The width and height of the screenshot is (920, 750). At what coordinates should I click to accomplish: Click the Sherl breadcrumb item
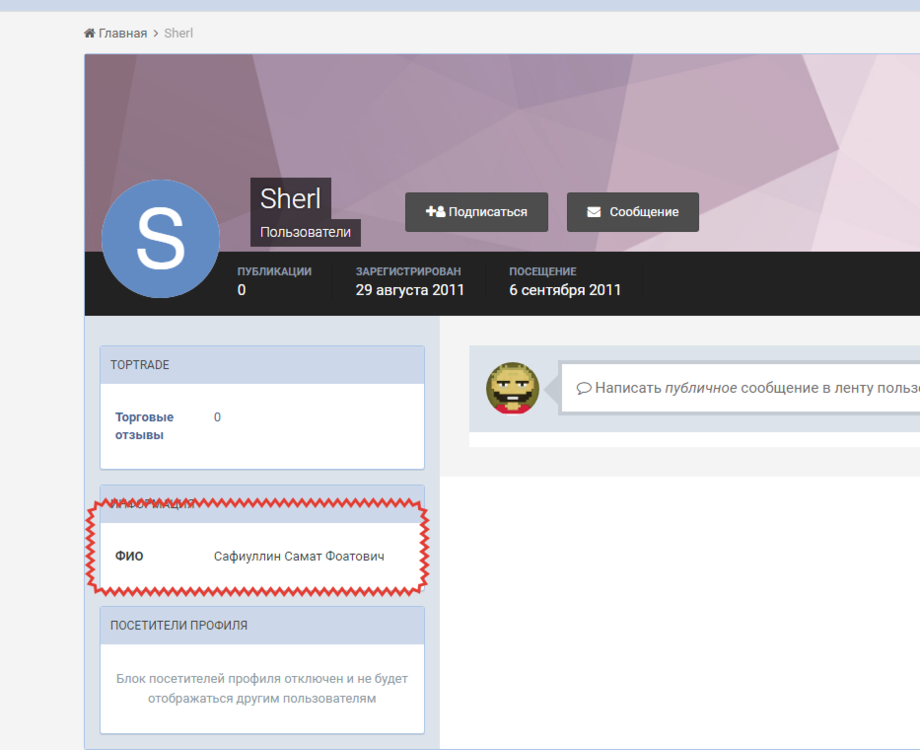178,33
